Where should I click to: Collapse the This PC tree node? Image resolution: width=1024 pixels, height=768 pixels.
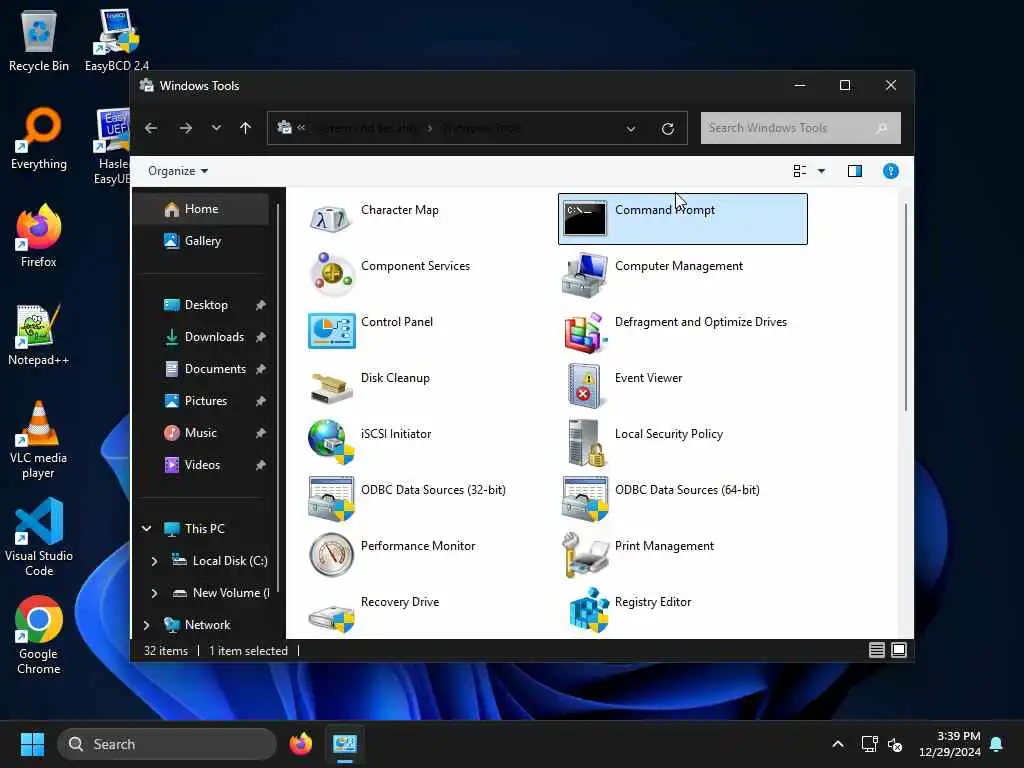tap(147, 528)
